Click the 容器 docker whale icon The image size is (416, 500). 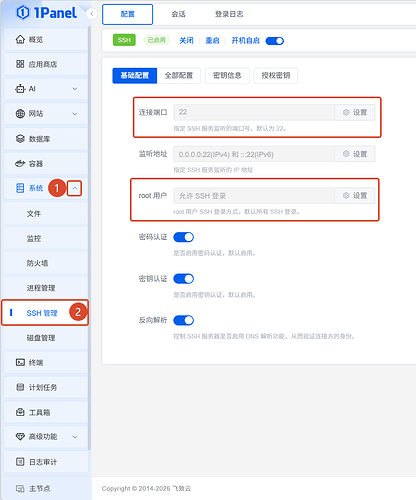click(20, 163)
